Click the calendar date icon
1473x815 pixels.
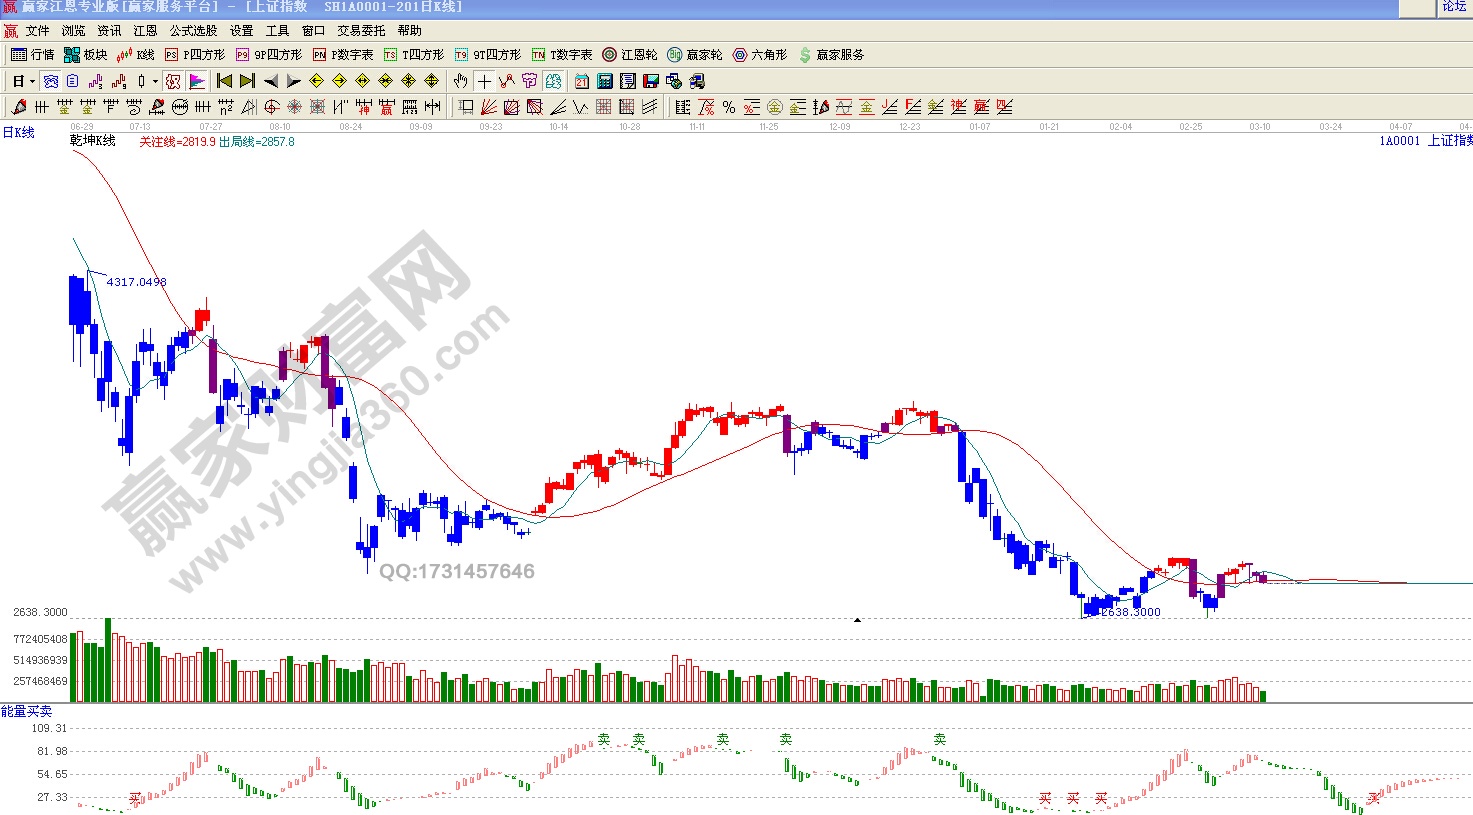pyautogui.click(x=581, y=81)
